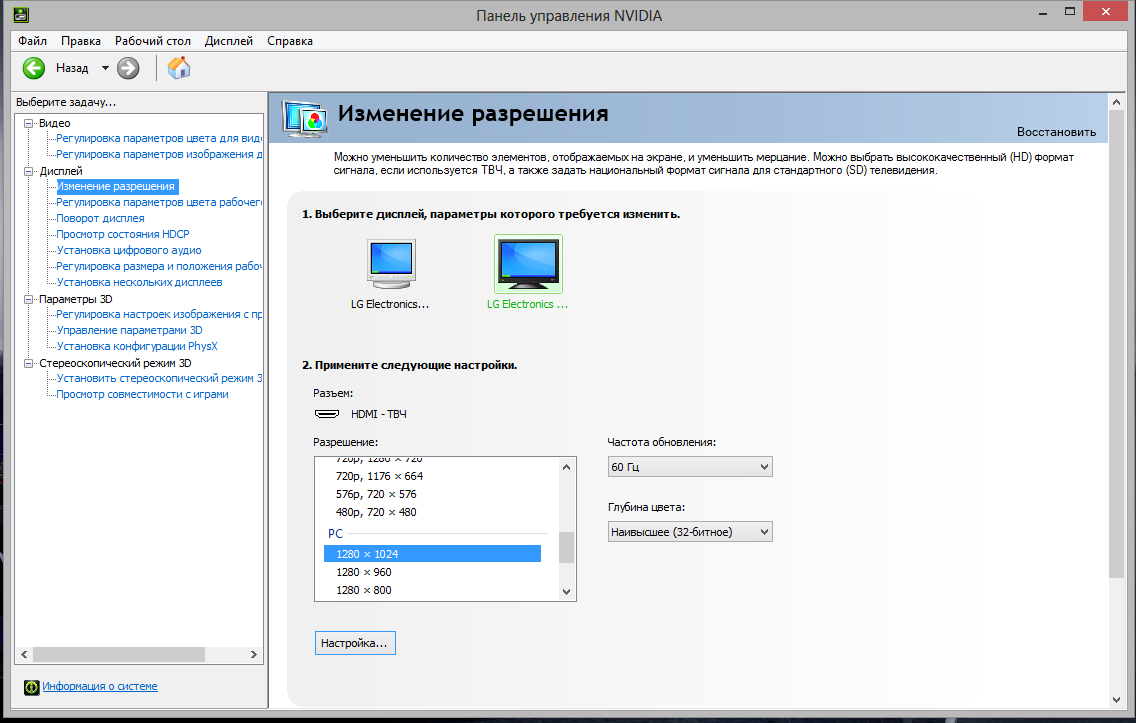This screenshot has height=723, width=1136.
Task: Open Установка цифрового аудио
Action: pos(129,250)
